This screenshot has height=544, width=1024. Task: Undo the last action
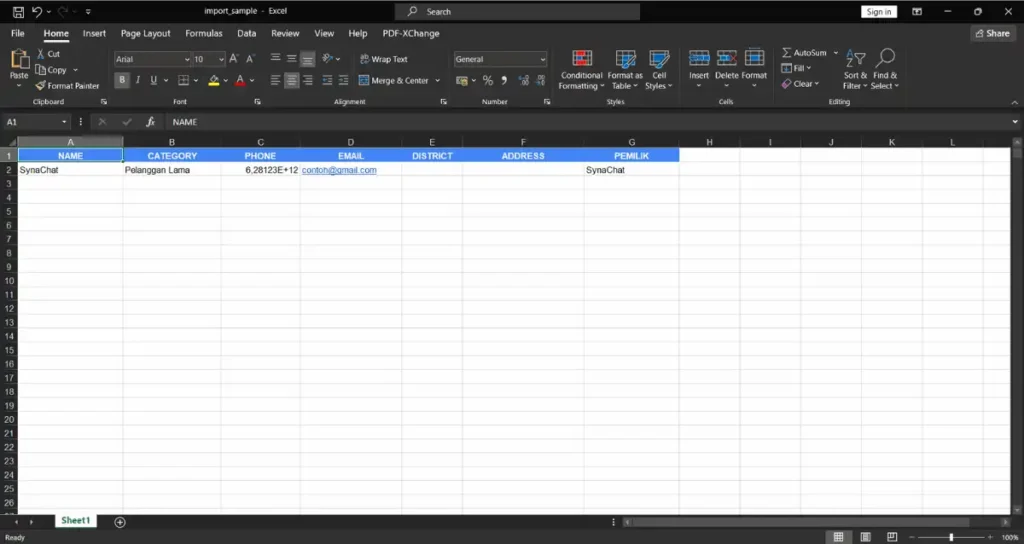coord(37,12)
